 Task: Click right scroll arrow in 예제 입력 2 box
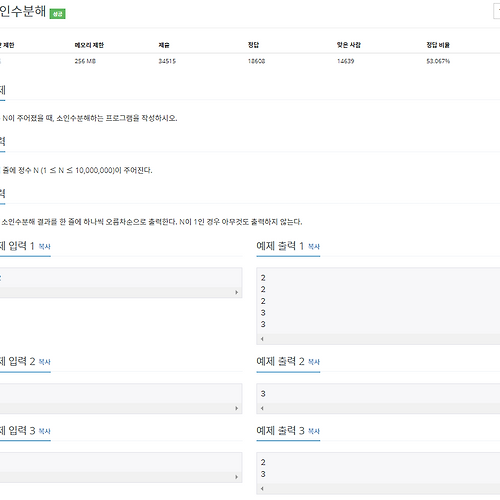coord(237,408)
